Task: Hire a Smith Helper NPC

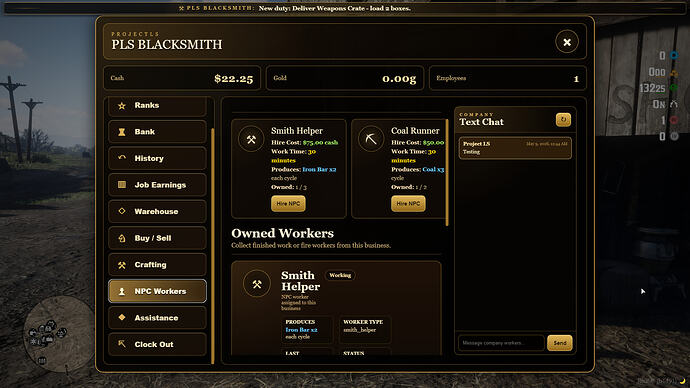Action: click(288, 204)
